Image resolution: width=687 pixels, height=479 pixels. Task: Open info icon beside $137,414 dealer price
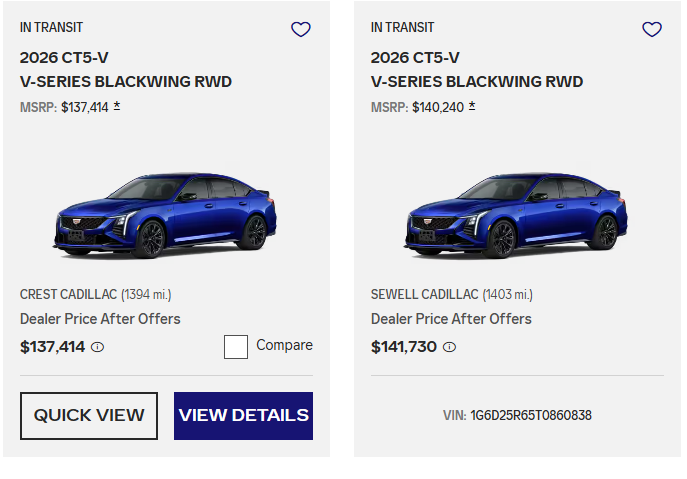(x=98, y=348)
